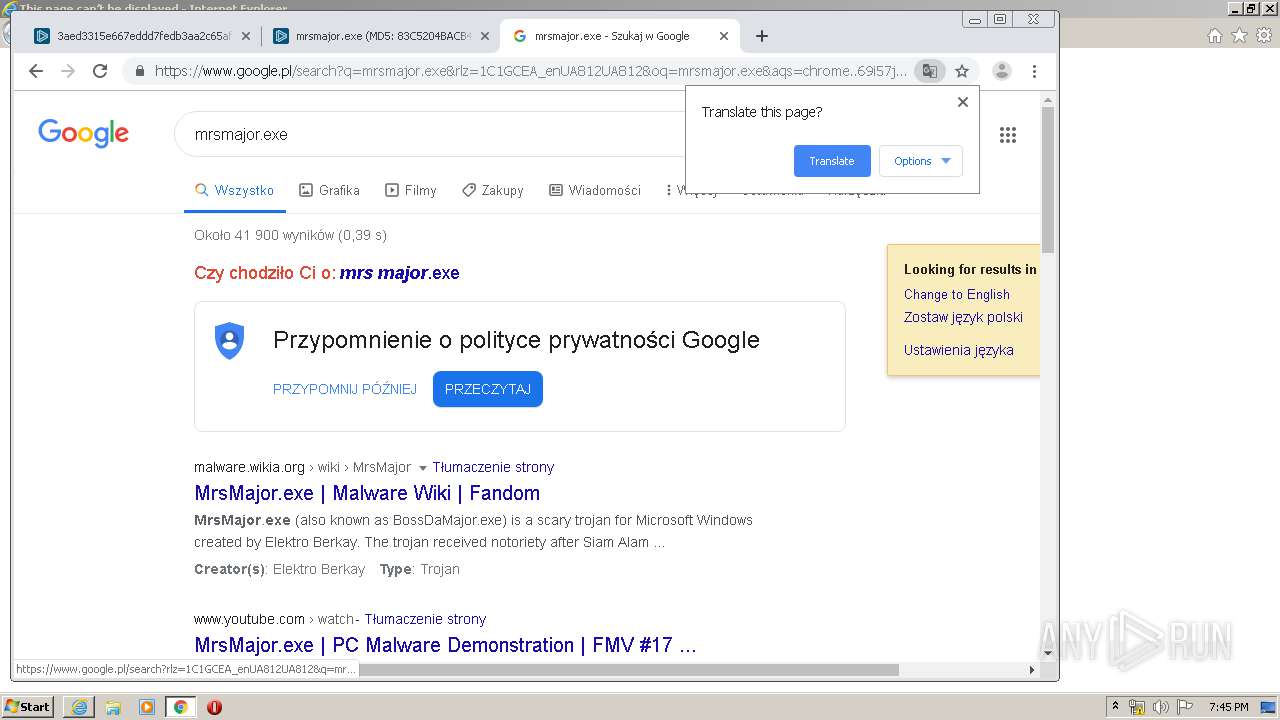Click the network tray icon
This screenshot has height=720, width=1280.
[1137, 707]
